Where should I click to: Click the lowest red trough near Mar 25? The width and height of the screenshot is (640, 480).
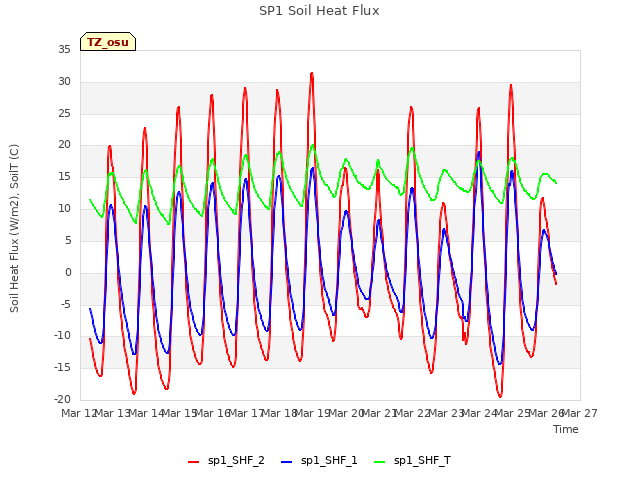click(x=500, y=396)
